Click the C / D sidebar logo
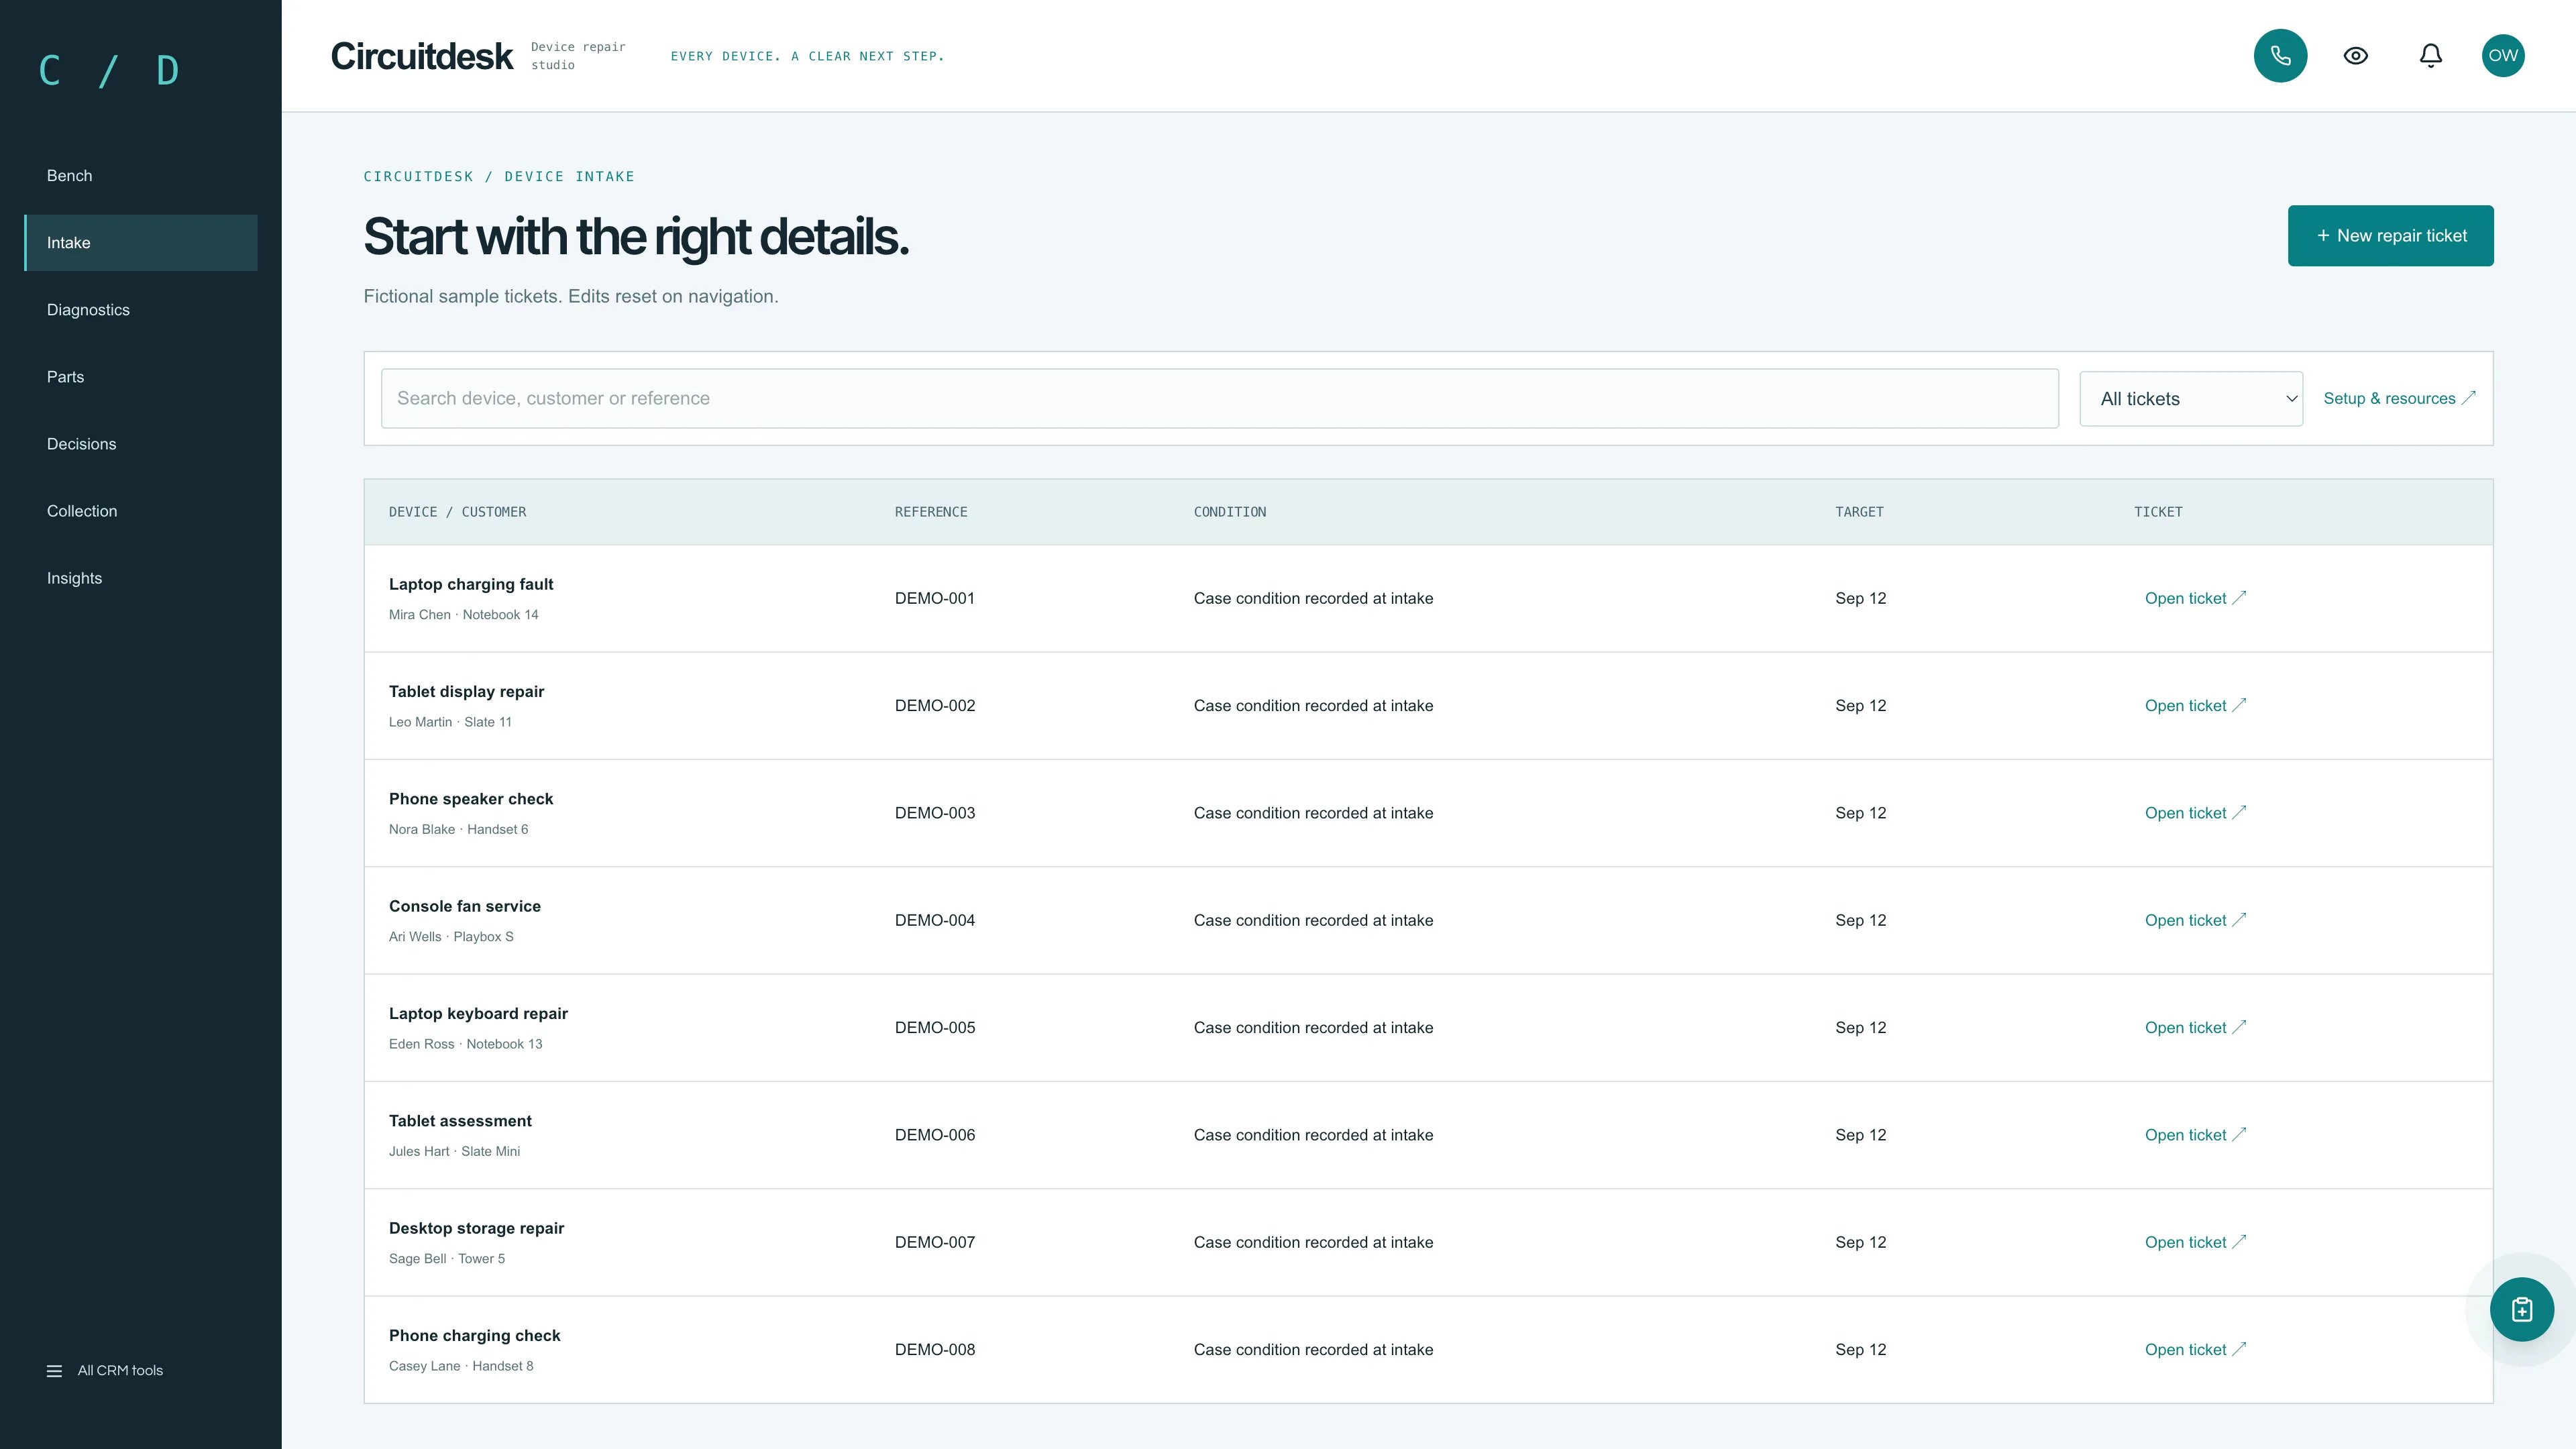Image resolution: width=2576 pixels, height=1449 pixels. pos(108,71)
